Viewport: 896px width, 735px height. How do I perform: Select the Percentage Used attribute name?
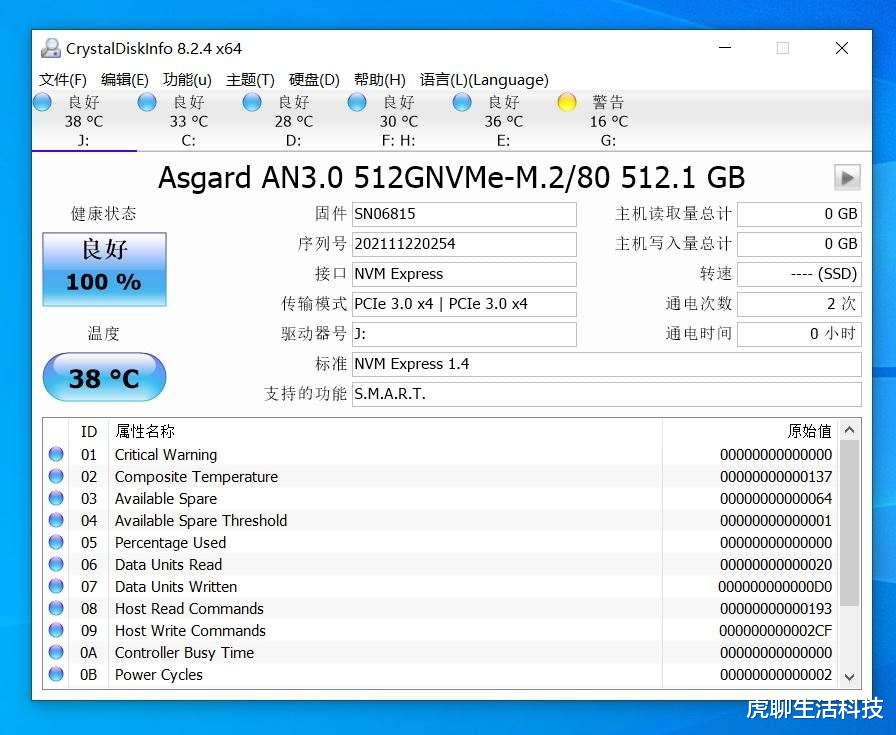(x=170, y=542)
